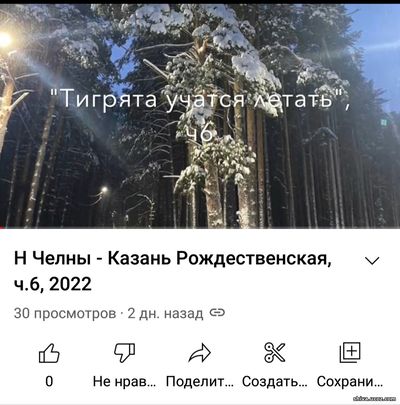This screenshot has height=405, width=400.
Task: Open the video title 'Н Челны - Казань Рождественская'
Action: 173,258
